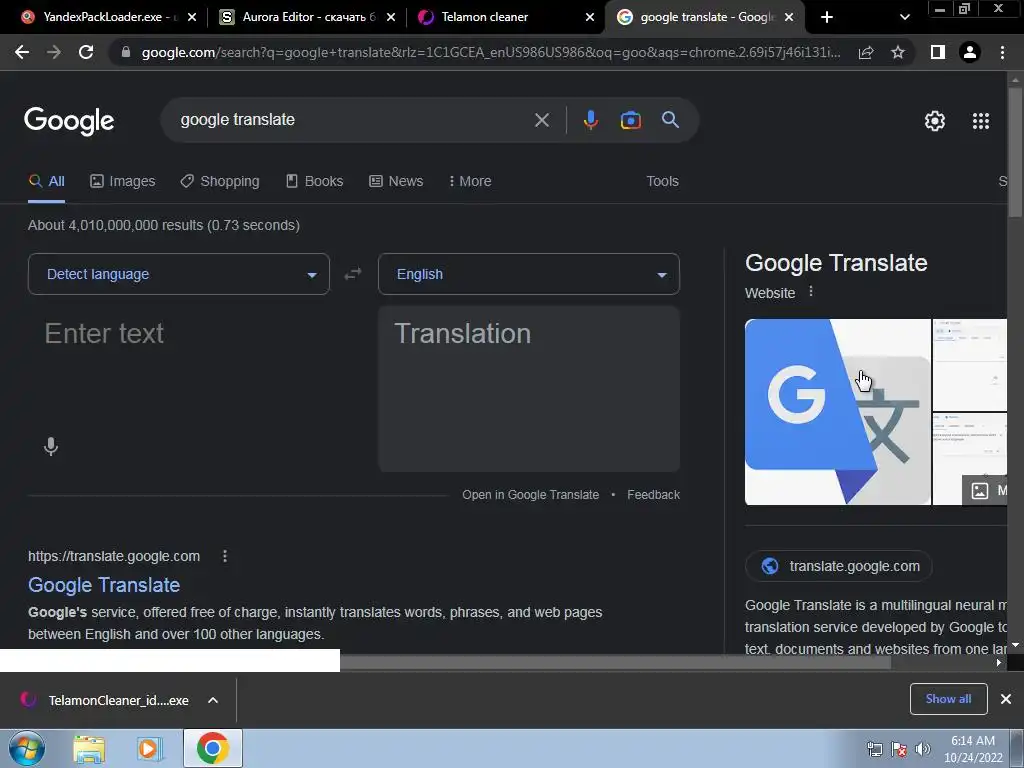
Task: Open Google quick settings gear
Action: (935, 121)
